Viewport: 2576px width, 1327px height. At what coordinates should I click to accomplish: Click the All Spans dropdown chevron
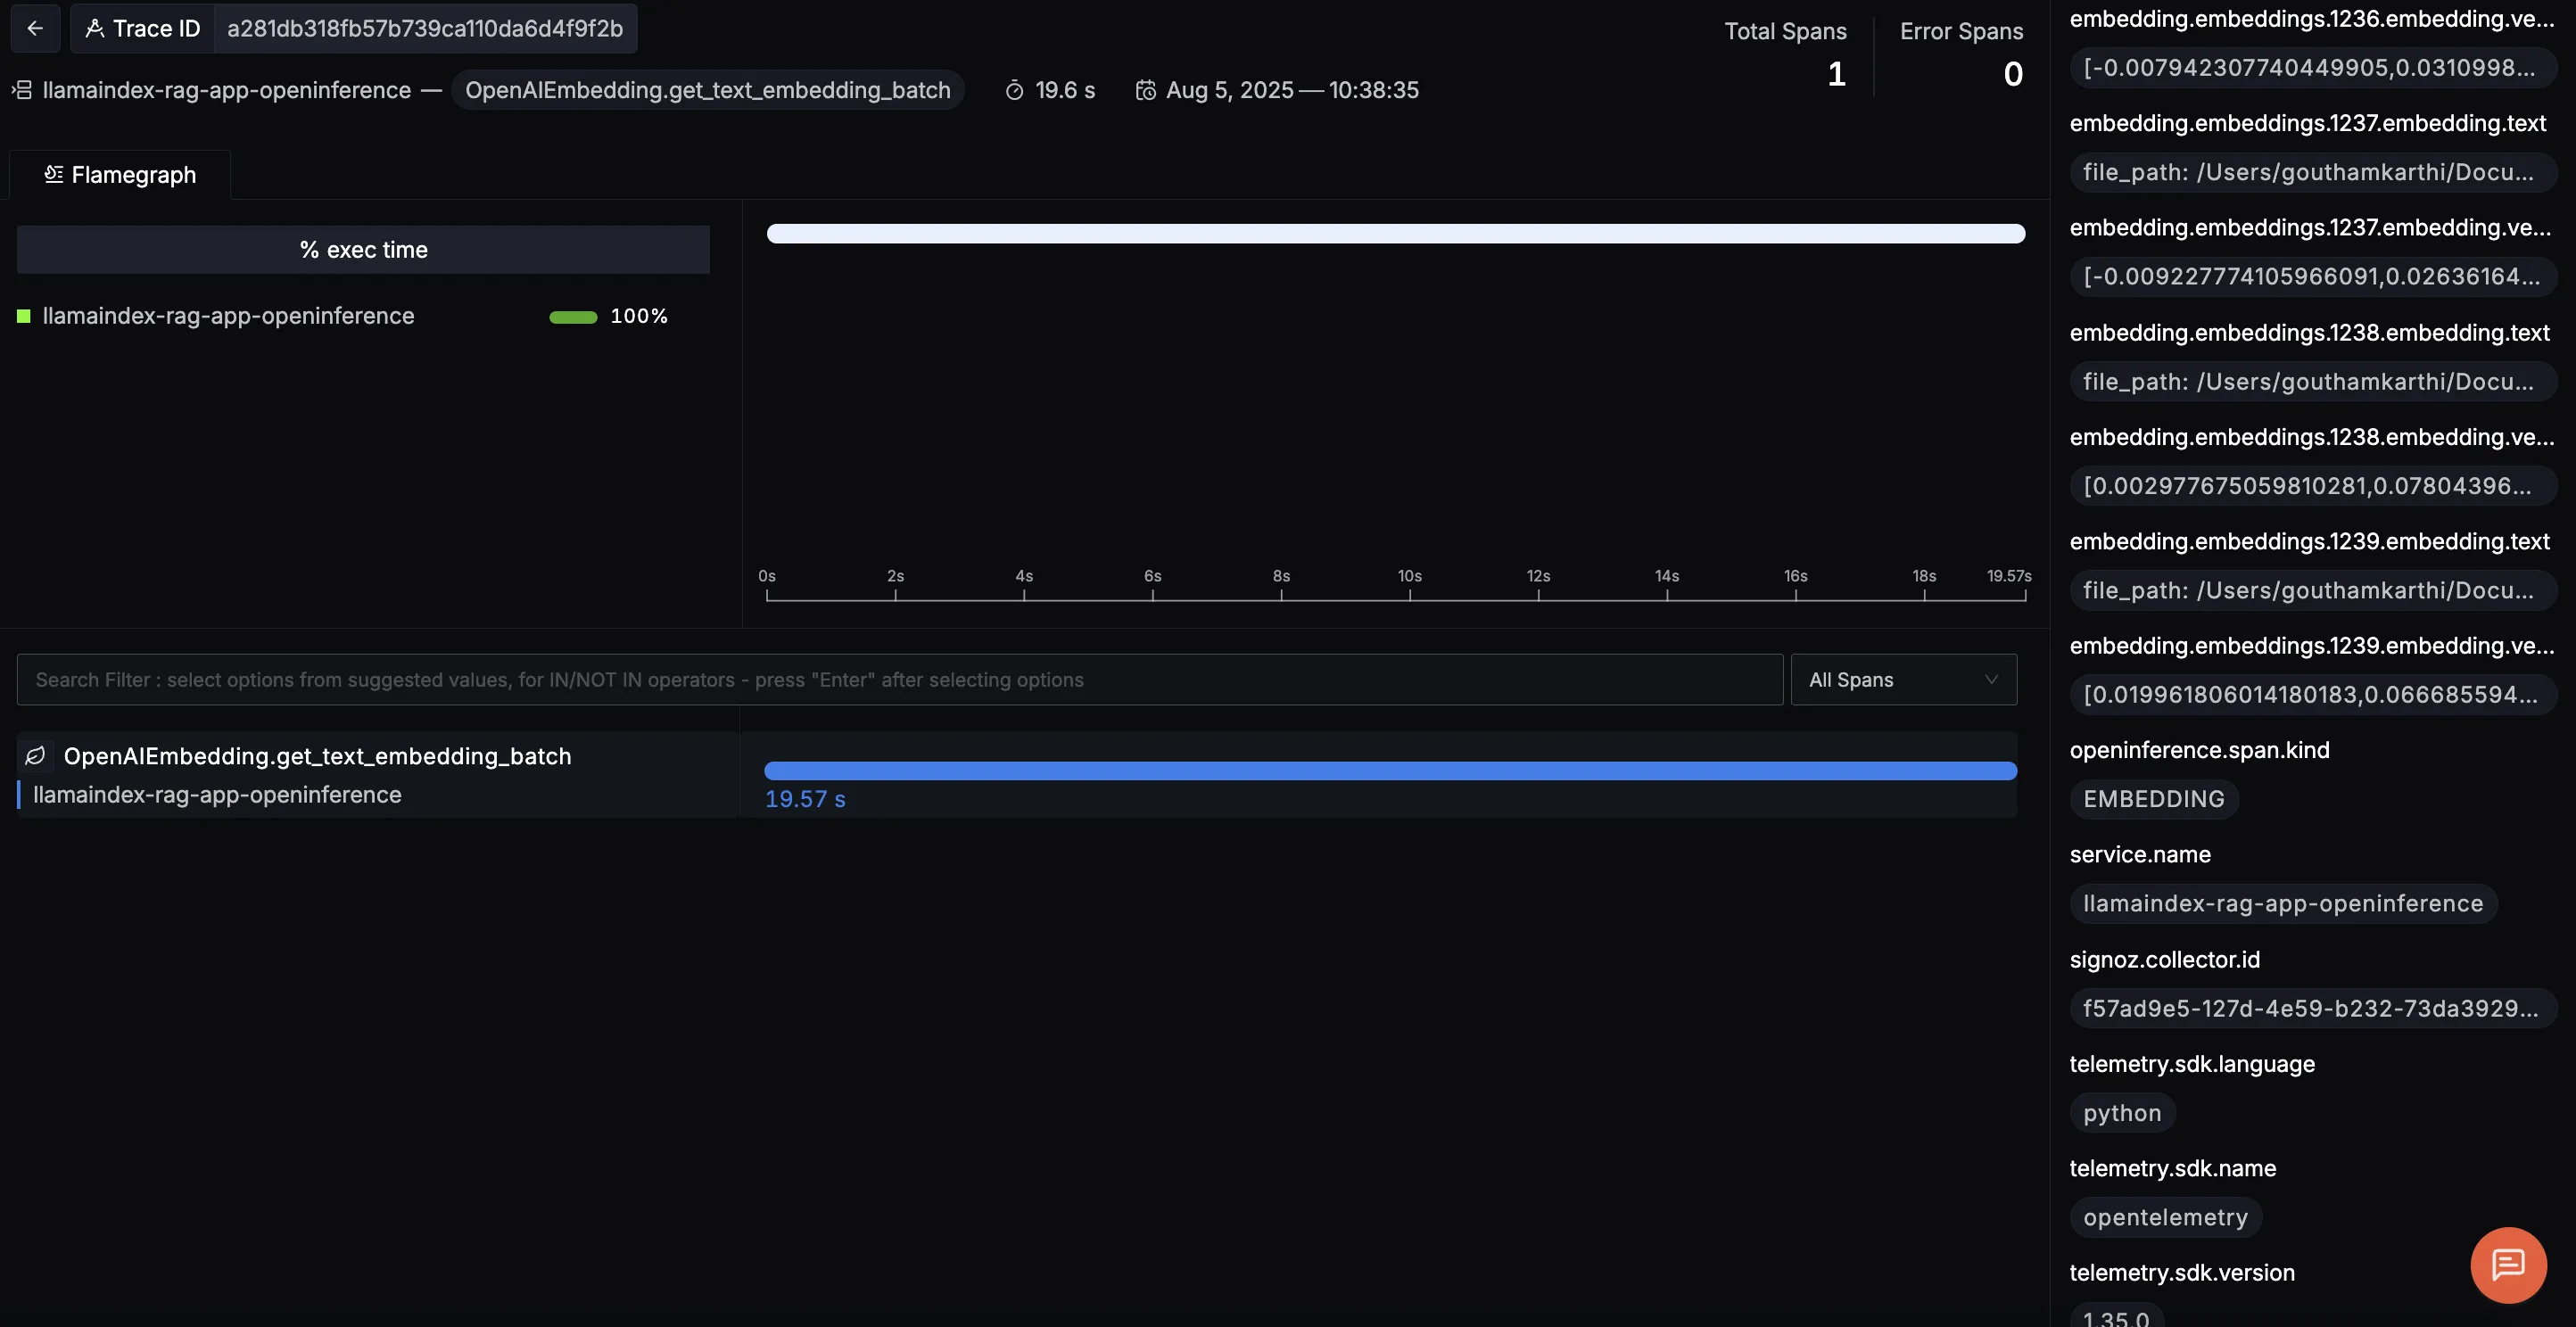(x=1991, y=680)
